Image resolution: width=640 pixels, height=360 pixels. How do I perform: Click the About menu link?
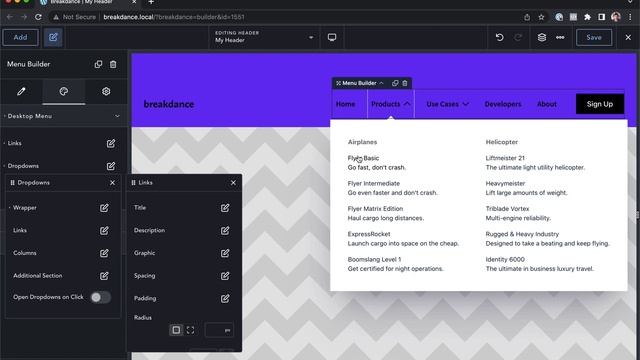(547, 104)
